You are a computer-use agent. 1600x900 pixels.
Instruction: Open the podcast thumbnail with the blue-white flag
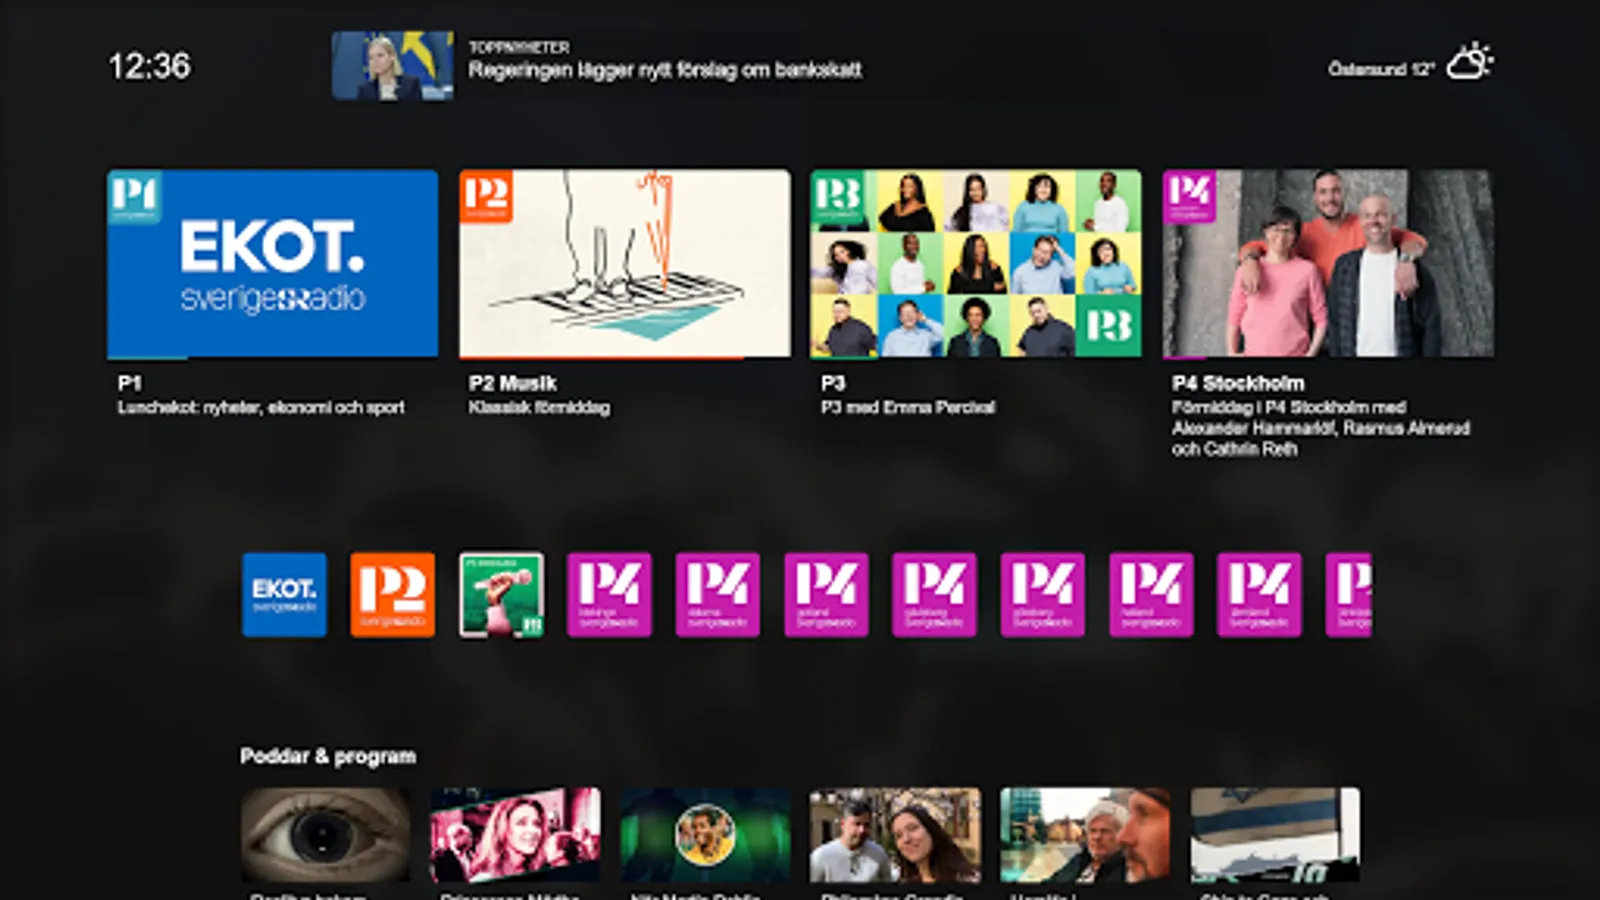(x=1275, y=835)
